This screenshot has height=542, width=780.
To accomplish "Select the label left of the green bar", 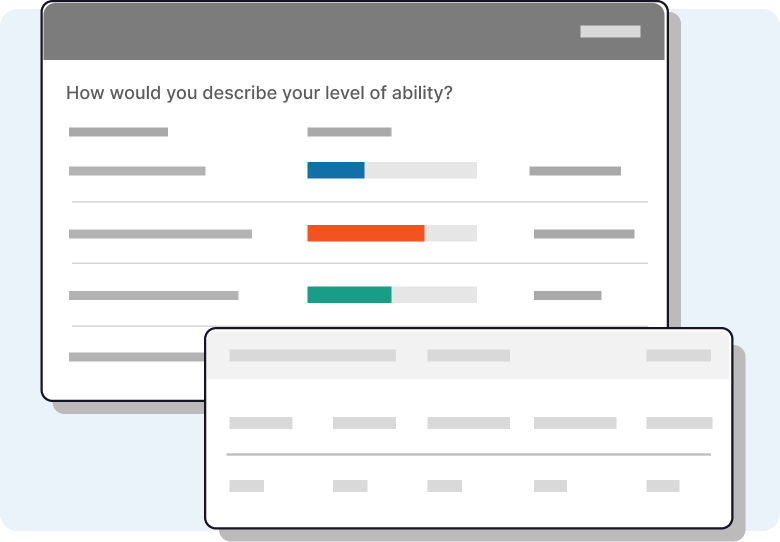I will (154, 295).
